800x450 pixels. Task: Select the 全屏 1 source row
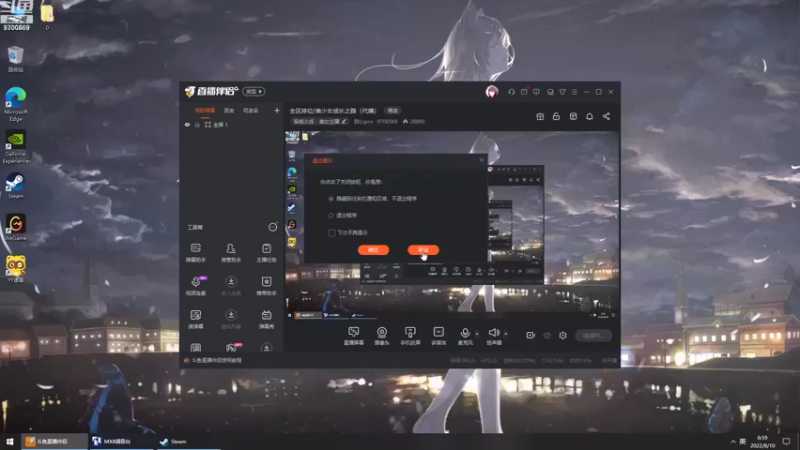(232, 124)
